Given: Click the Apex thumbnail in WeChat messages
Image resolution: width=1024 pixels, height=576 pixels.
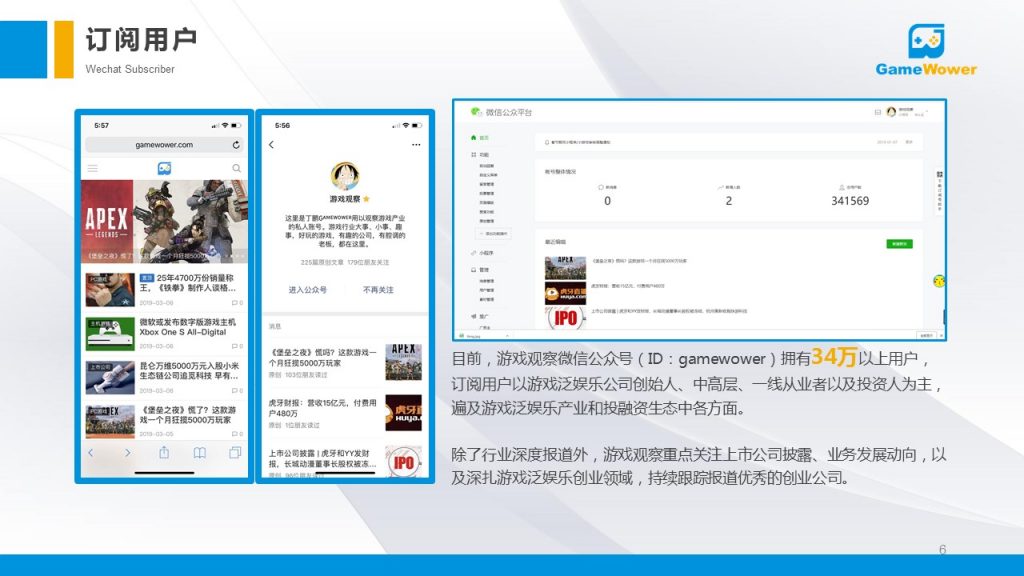Looking at the screenshot, I should (x=404, y=362).
